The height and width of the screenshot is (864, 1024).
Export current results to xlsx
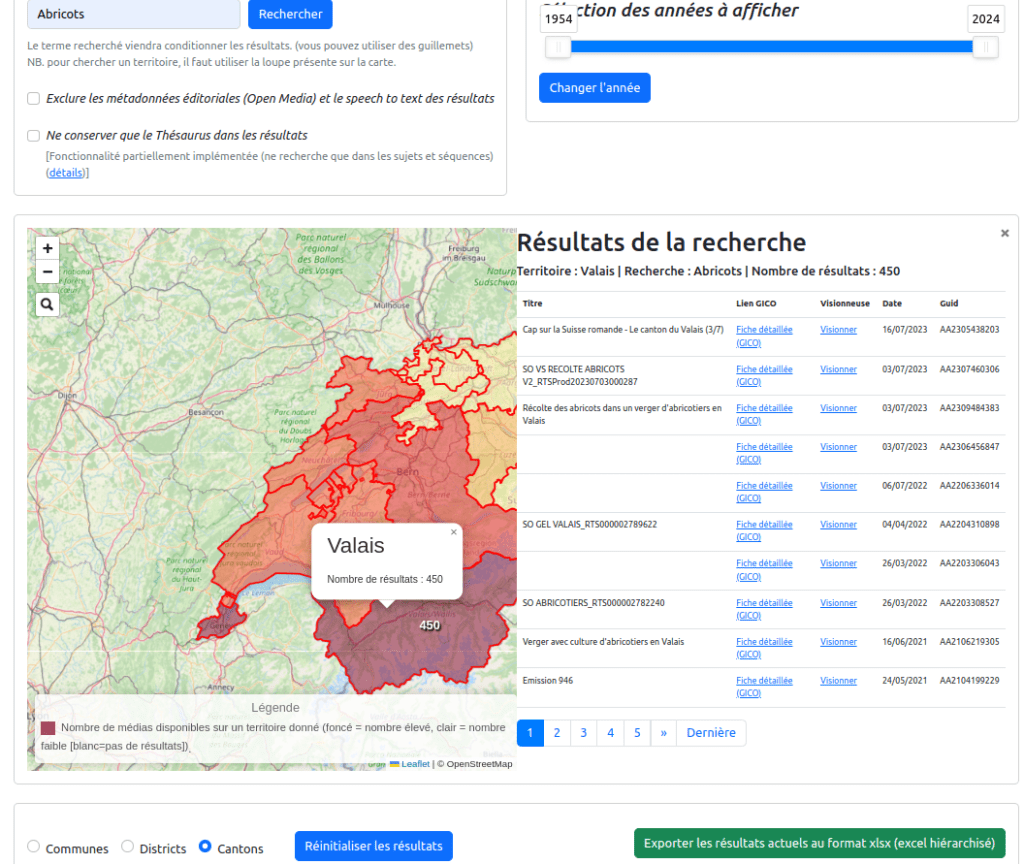819,843
